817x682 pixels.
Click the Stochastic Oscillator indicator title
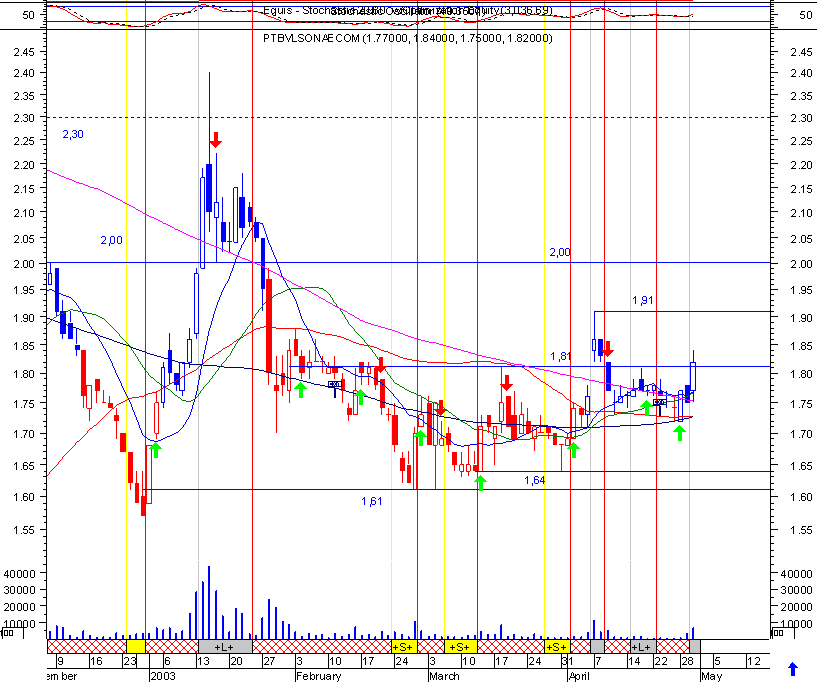(407, 10)
